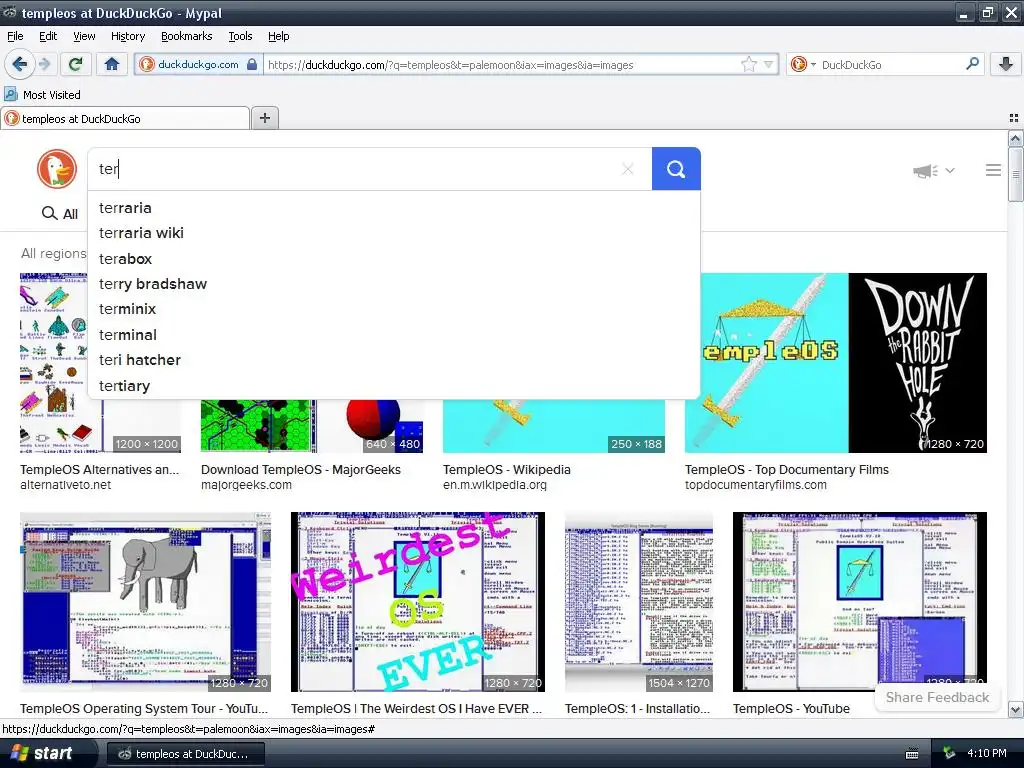The image size is (1024, 768).
Task: Open the hamburger side menu
Action: point(993,170)
